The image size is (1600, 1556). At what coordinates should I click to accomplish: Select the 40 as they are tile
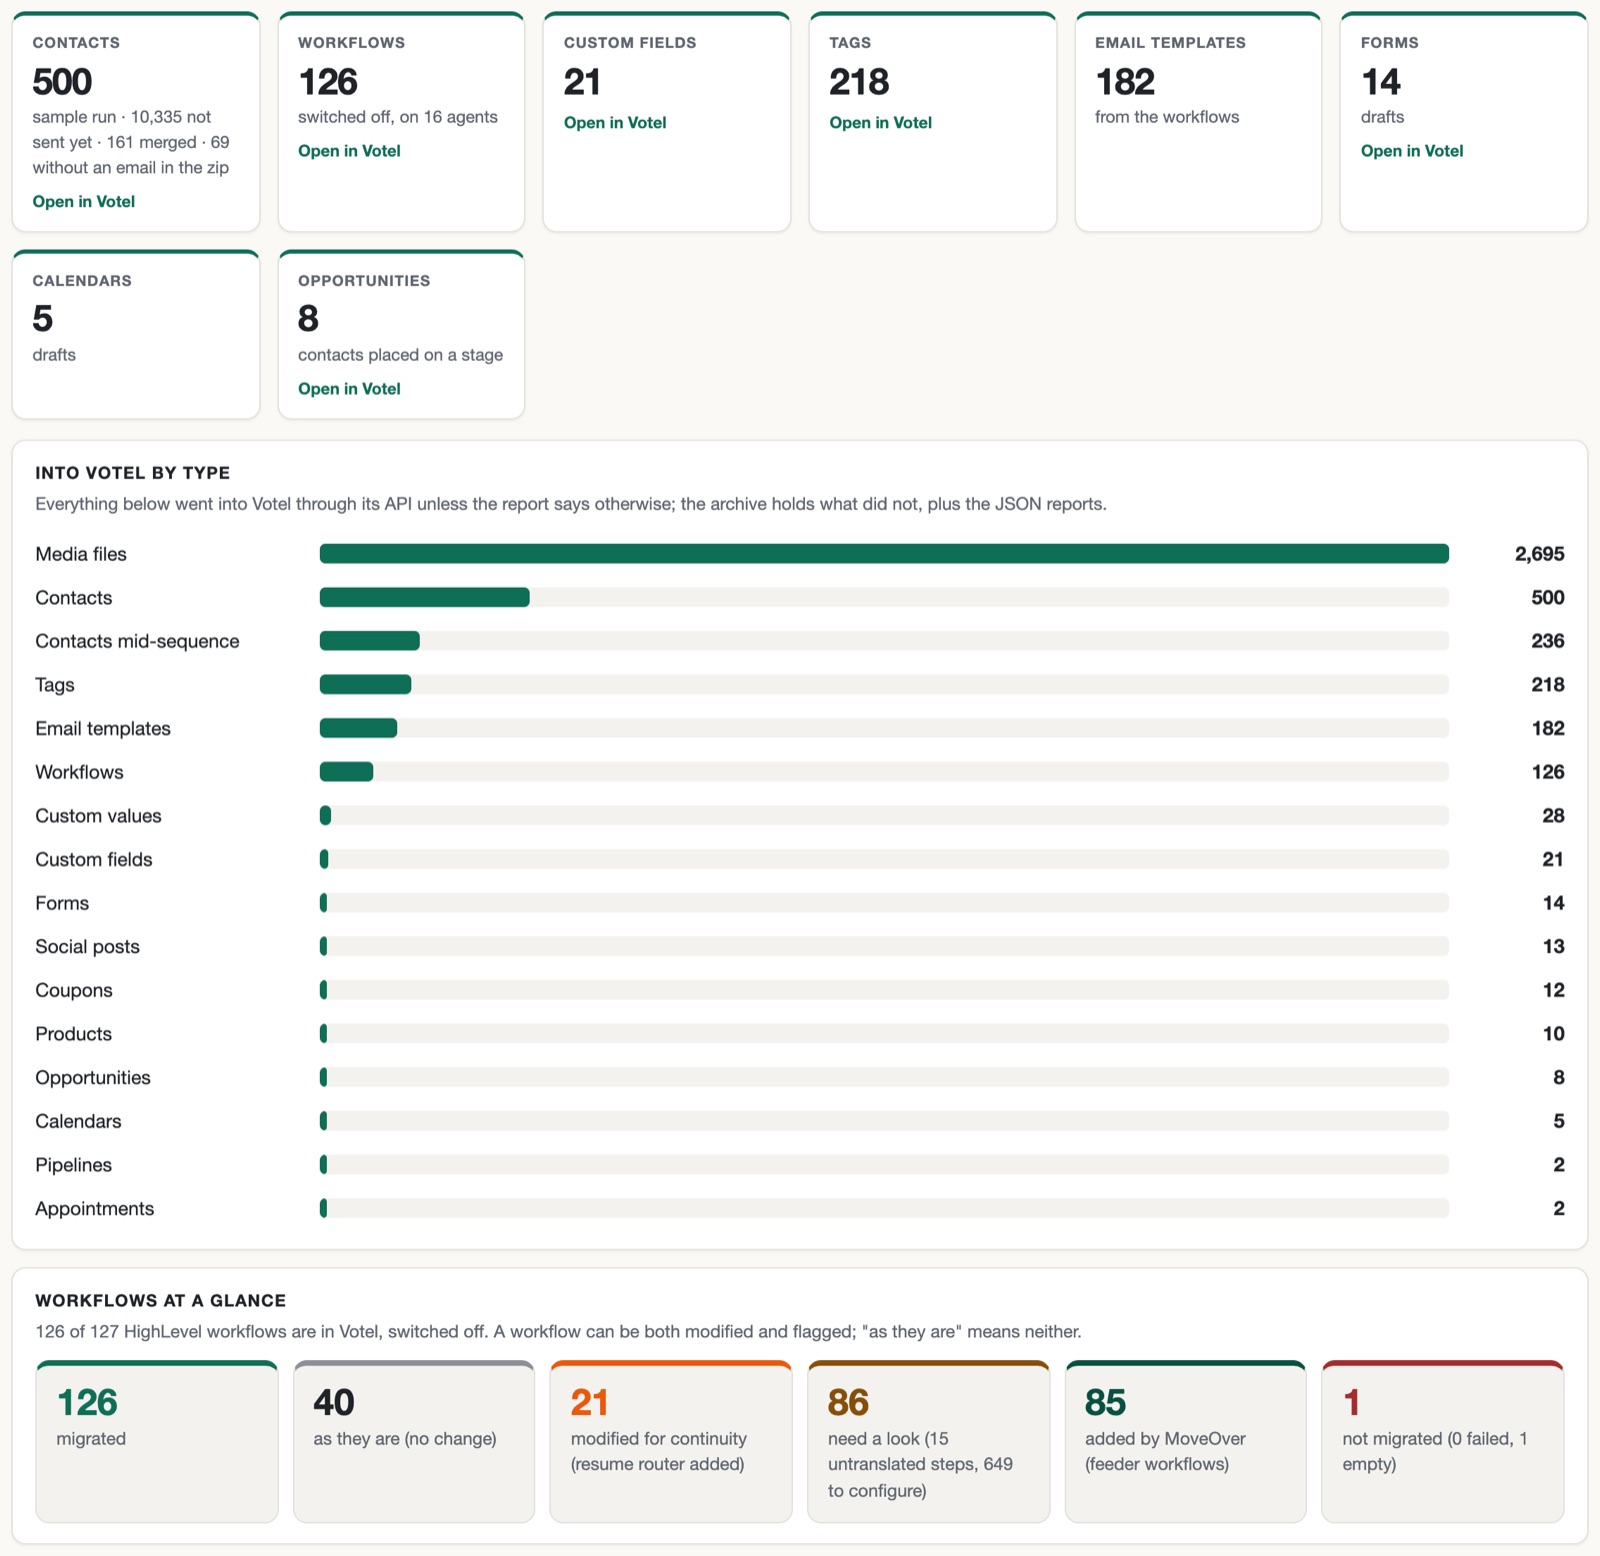pyautogui.click(x=414, y=1442)
